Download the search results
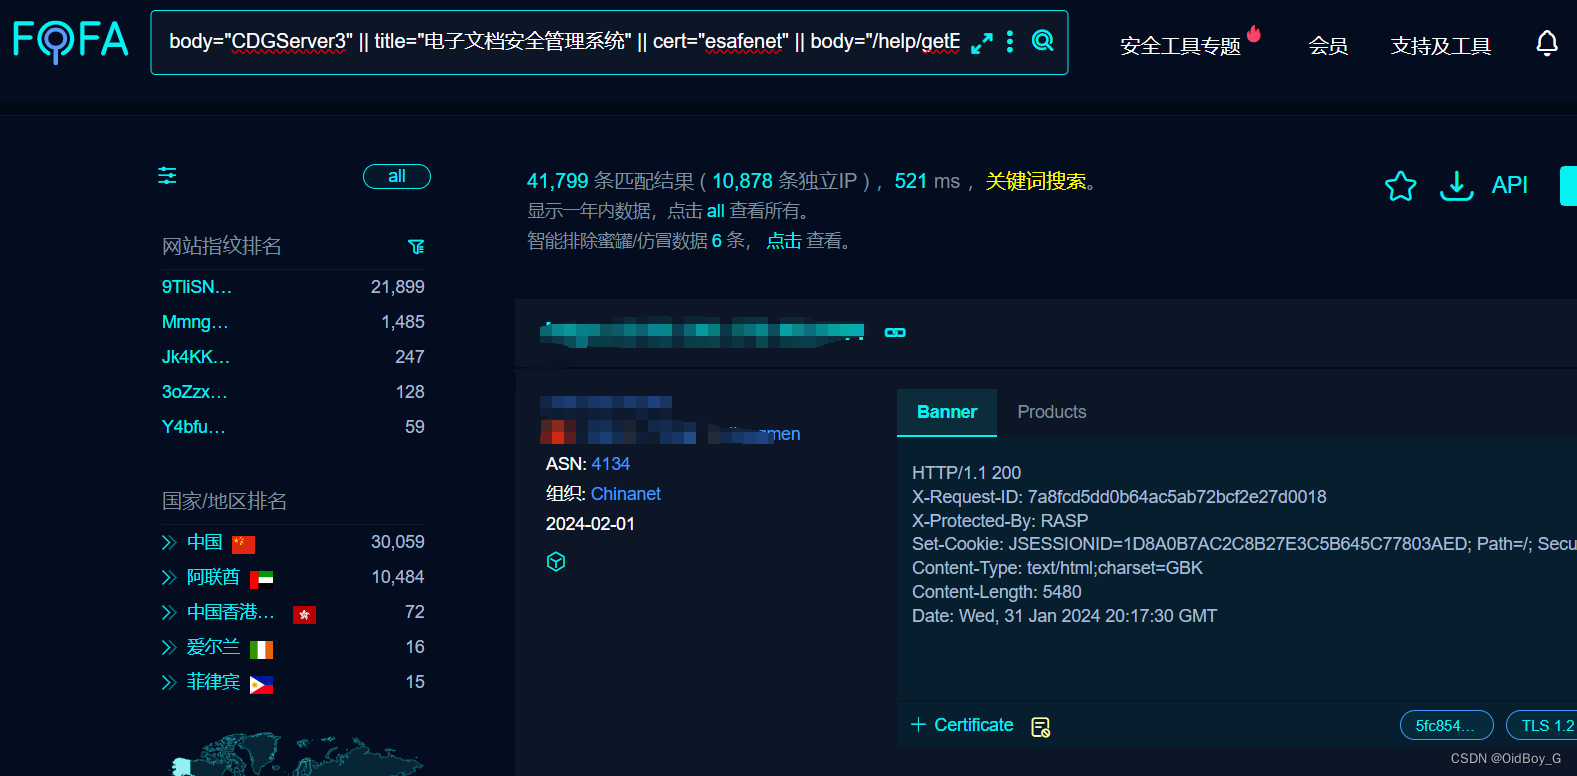 [x=1456, y=186]
